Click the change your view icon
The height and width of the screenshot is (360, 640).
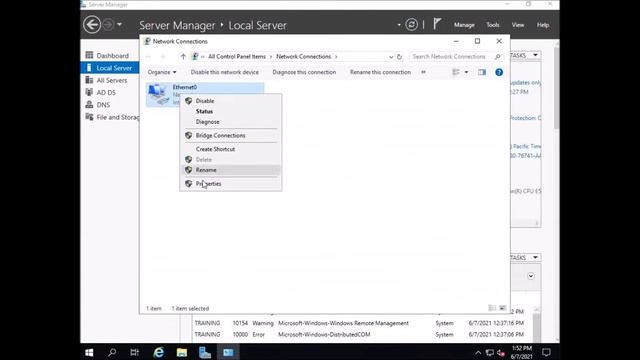click(456, 72)
